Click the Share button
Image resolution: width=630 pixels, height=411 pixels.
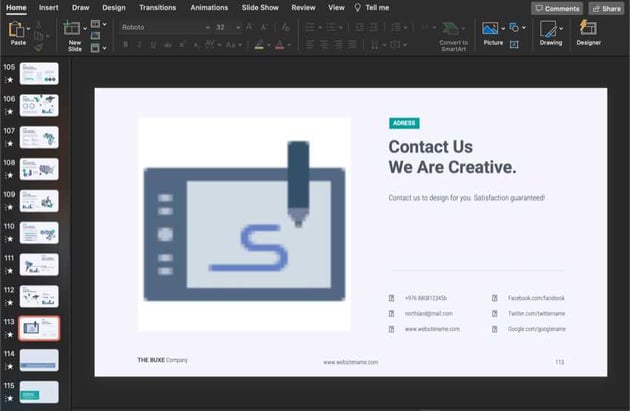pyautogui.click(x=606, y=8)
